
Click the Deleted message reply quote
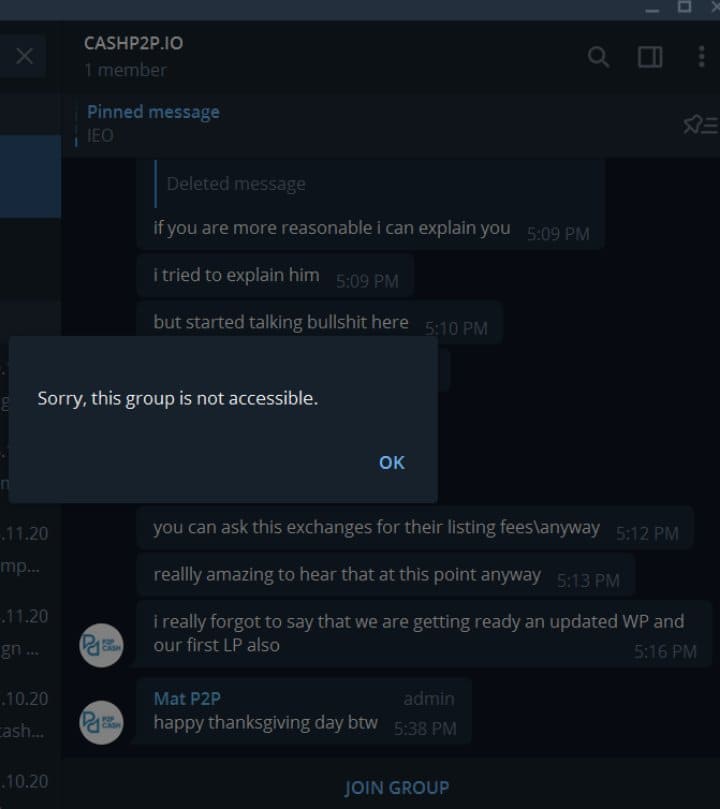pos(236,184)
